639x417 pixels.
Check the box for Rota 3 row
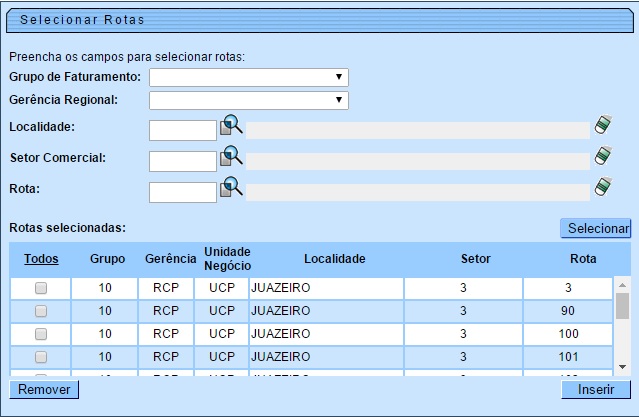[41, 288]
